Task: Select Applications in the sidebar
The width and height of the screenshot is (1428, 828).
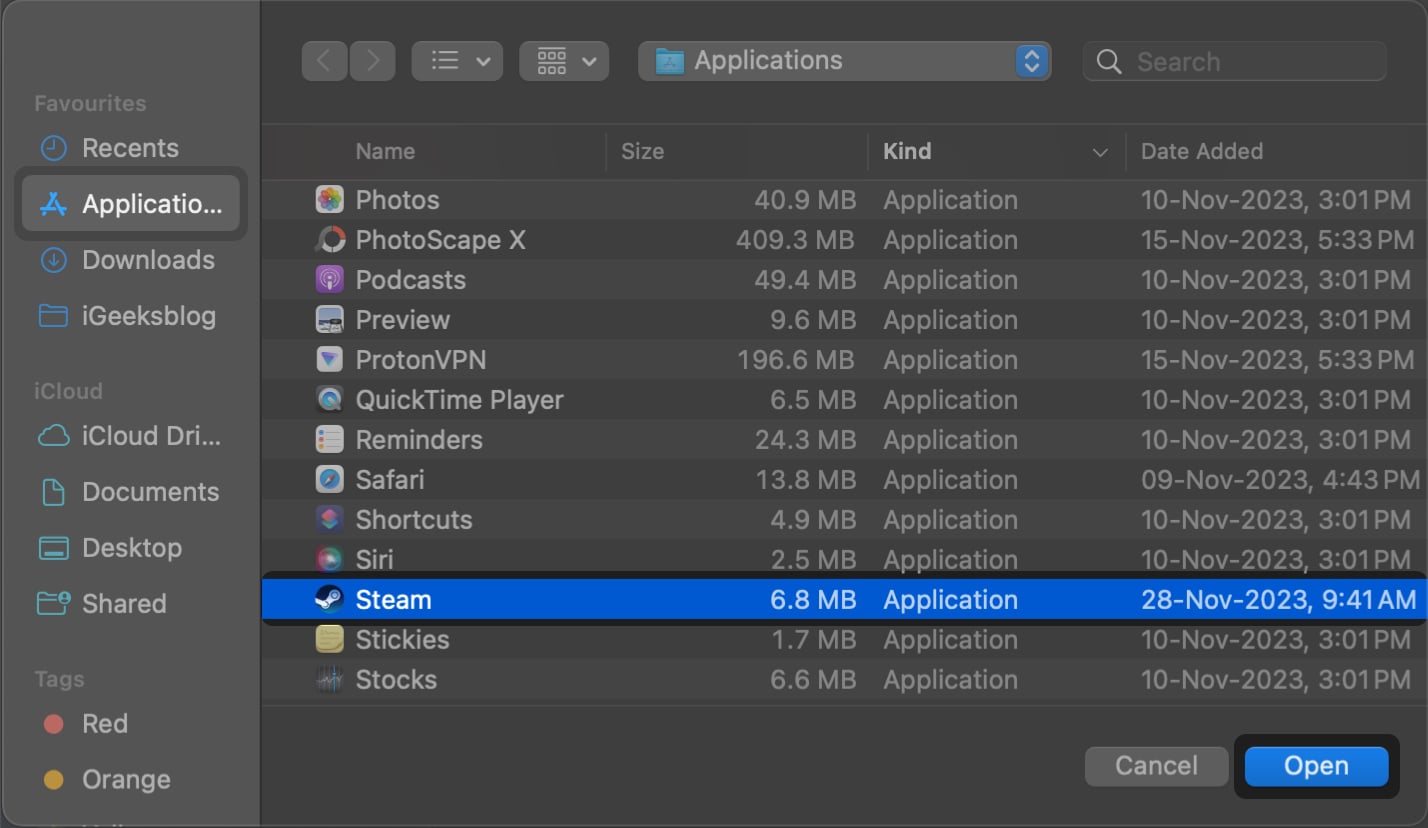Action: pos(131,204)
